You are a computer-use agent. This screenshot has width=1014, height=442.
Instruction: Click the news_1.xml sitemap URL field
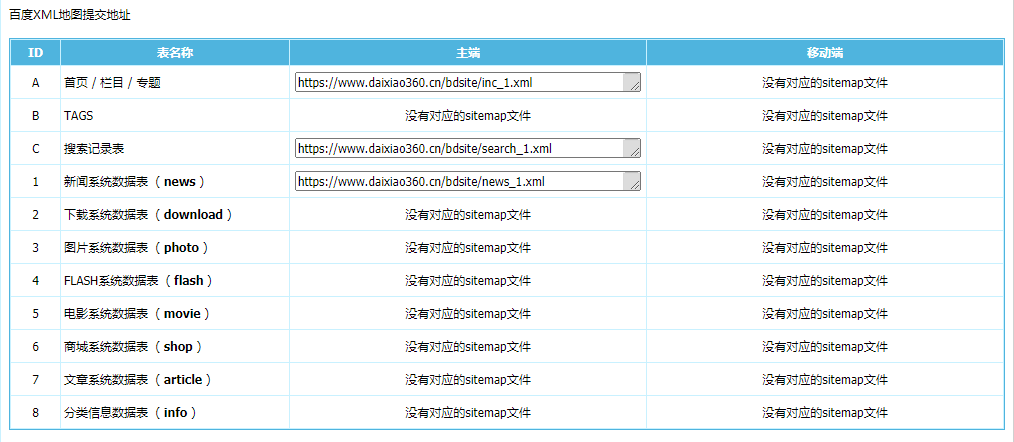coord(458,182)
